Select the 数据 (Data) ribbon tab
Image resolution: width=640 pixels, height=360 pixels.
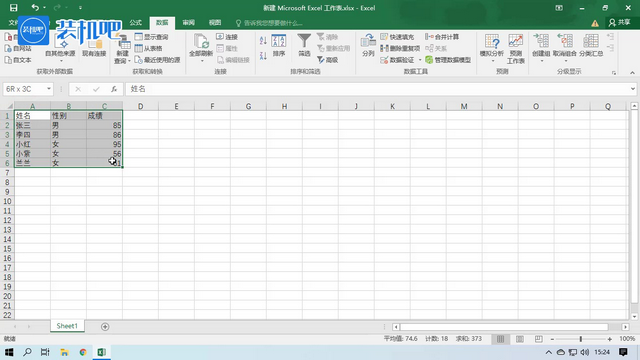click(162, 22)
